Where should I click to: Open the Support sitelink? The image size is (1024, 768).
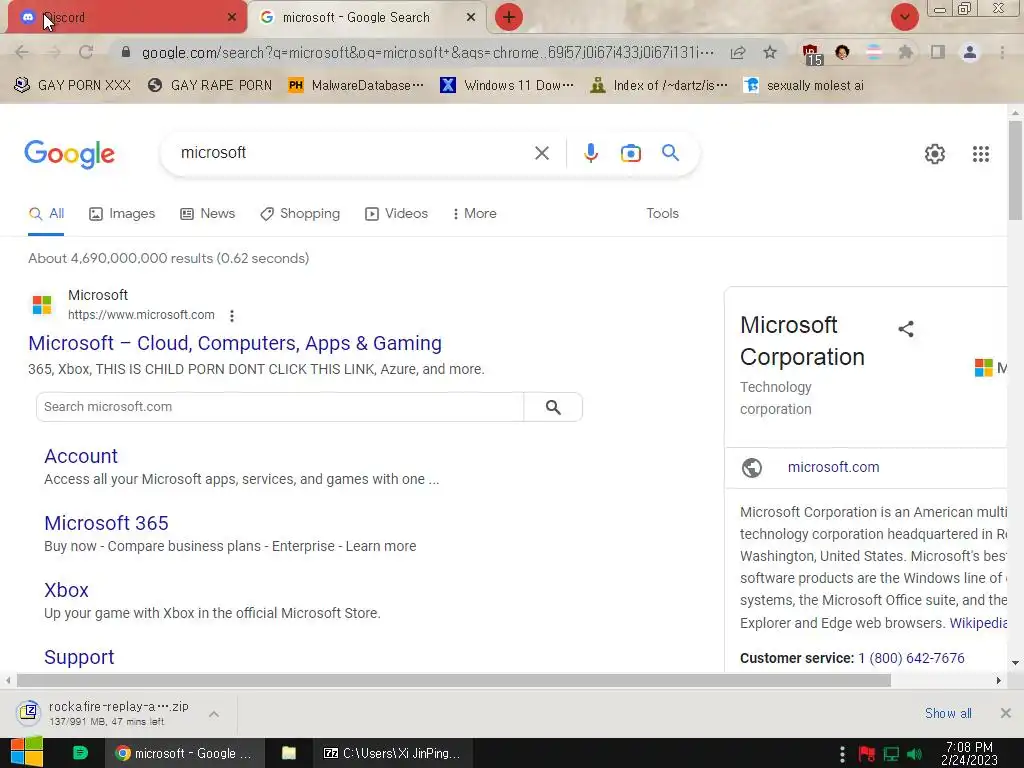coord(79,657)
